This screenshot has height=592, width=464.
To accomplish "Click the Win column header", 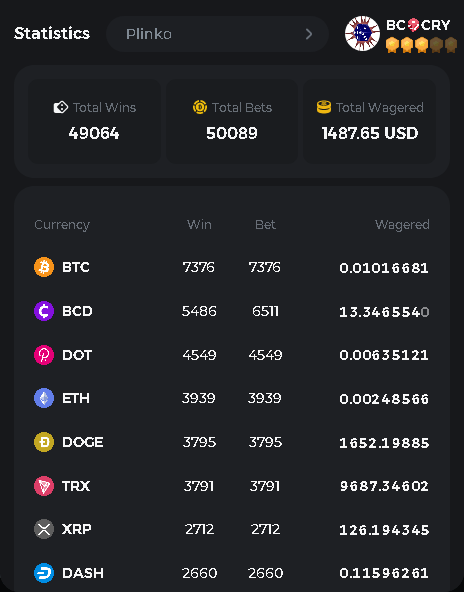I will (x=199, y=225).
